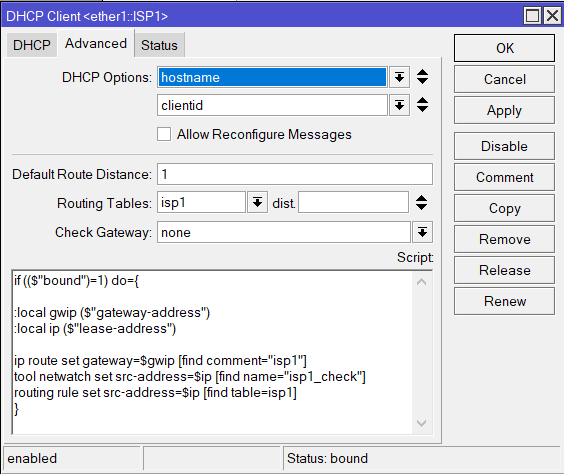Click the dist input field
The height and width of the screenshot is (474, 564).
(353, 202)
